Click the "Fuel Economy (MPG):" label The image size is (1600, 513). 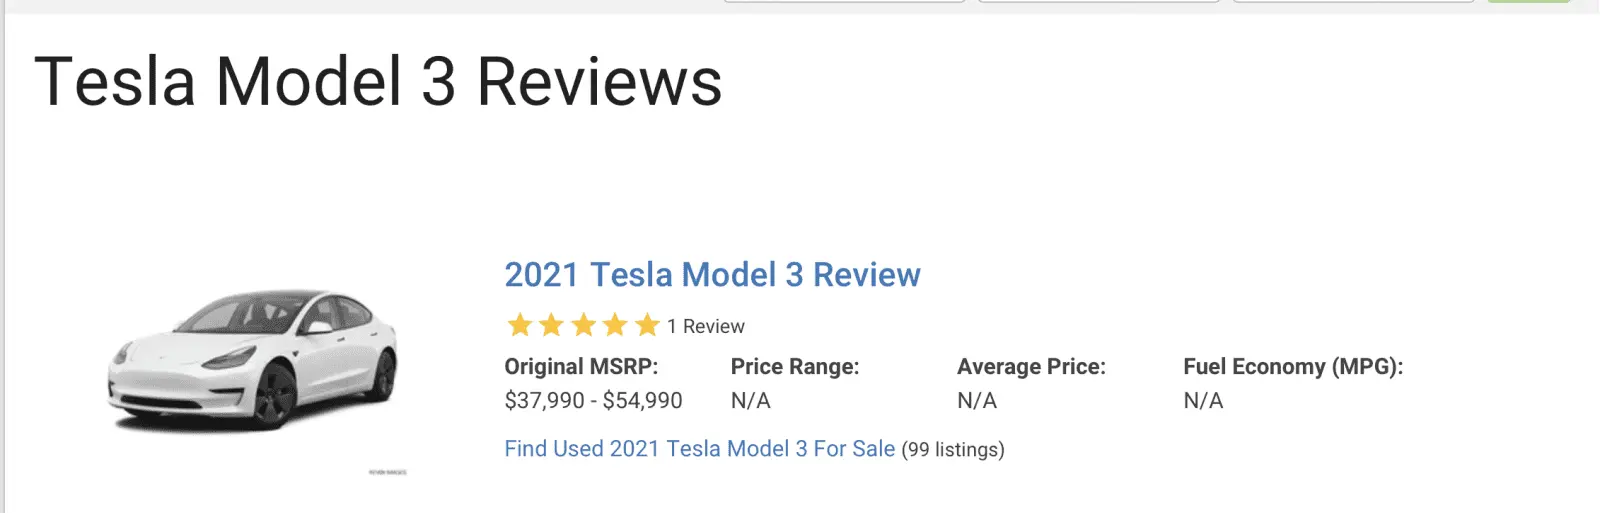[1293, 367]
